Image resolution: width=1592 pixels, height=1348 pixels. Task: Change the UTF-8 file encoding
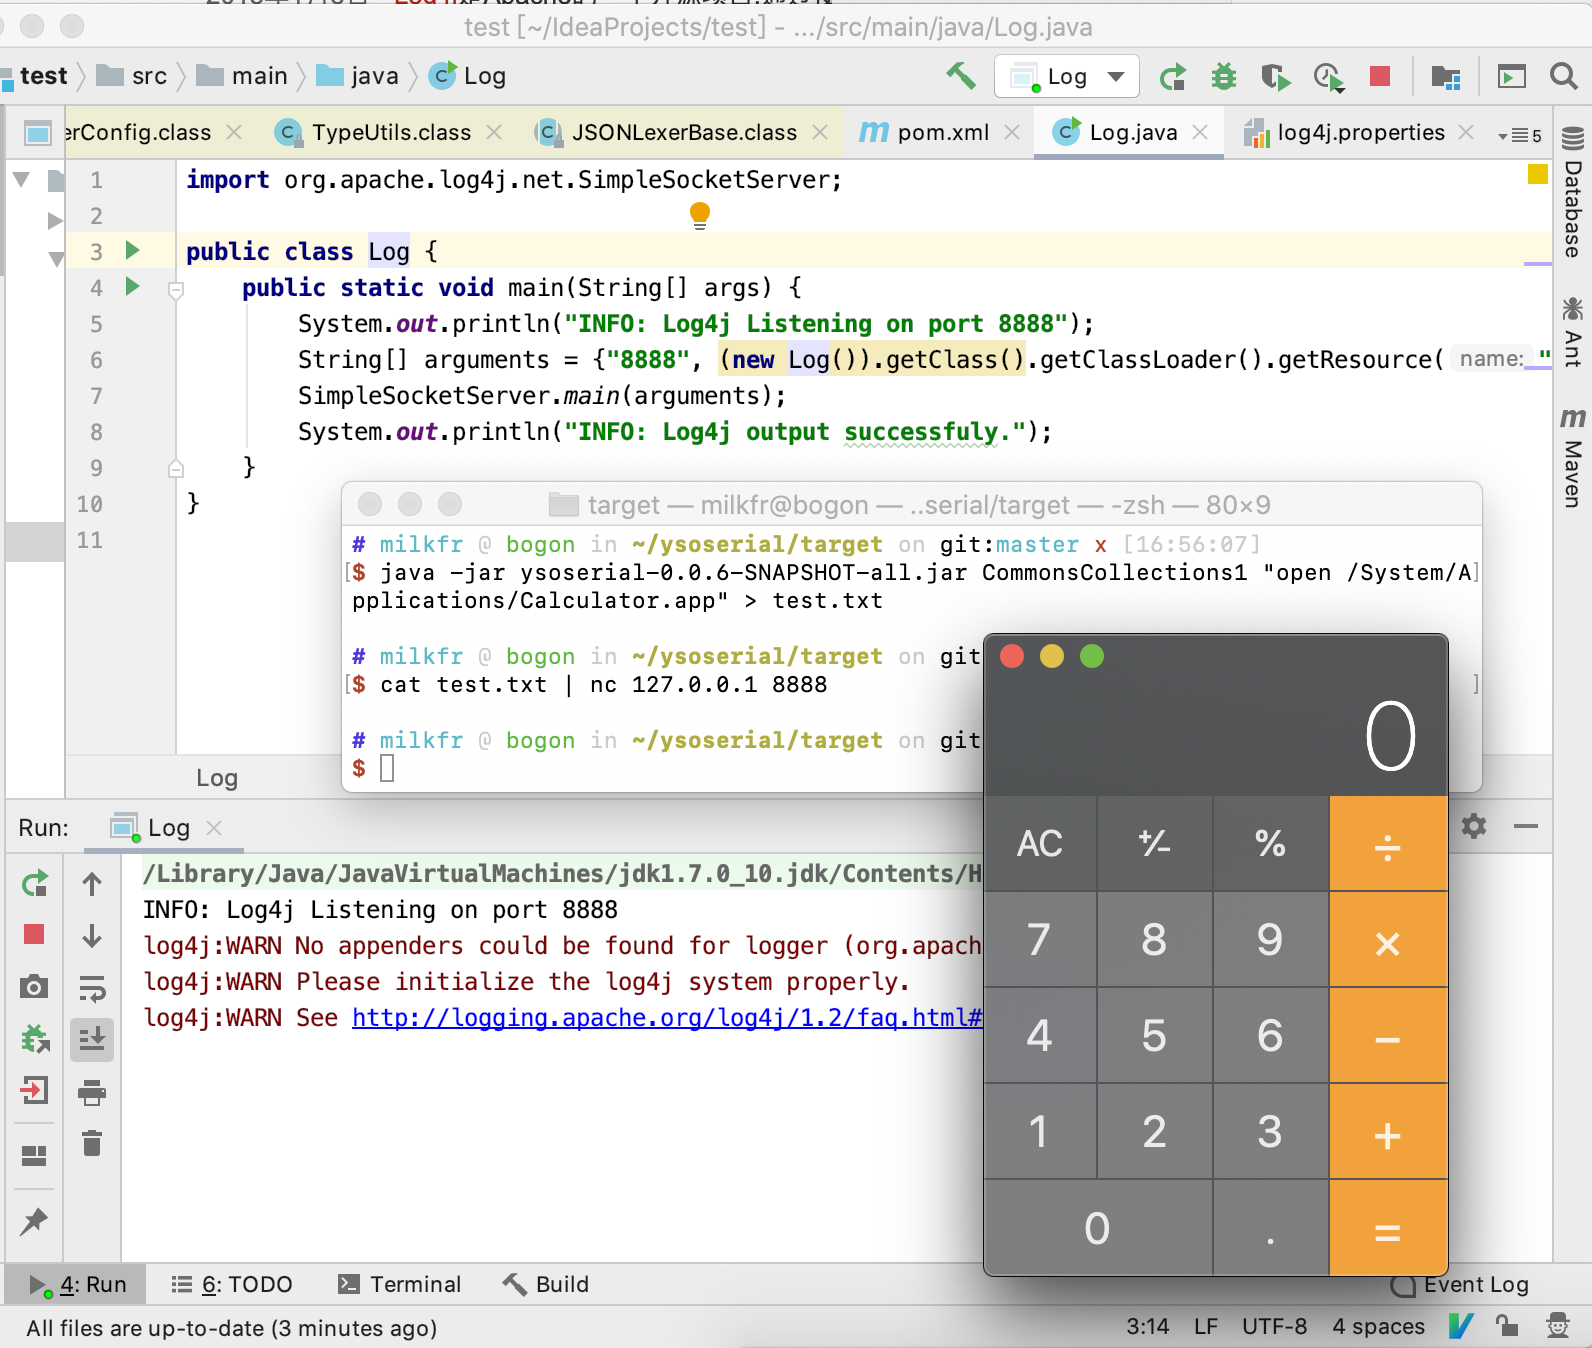tap(1274, 1326)
